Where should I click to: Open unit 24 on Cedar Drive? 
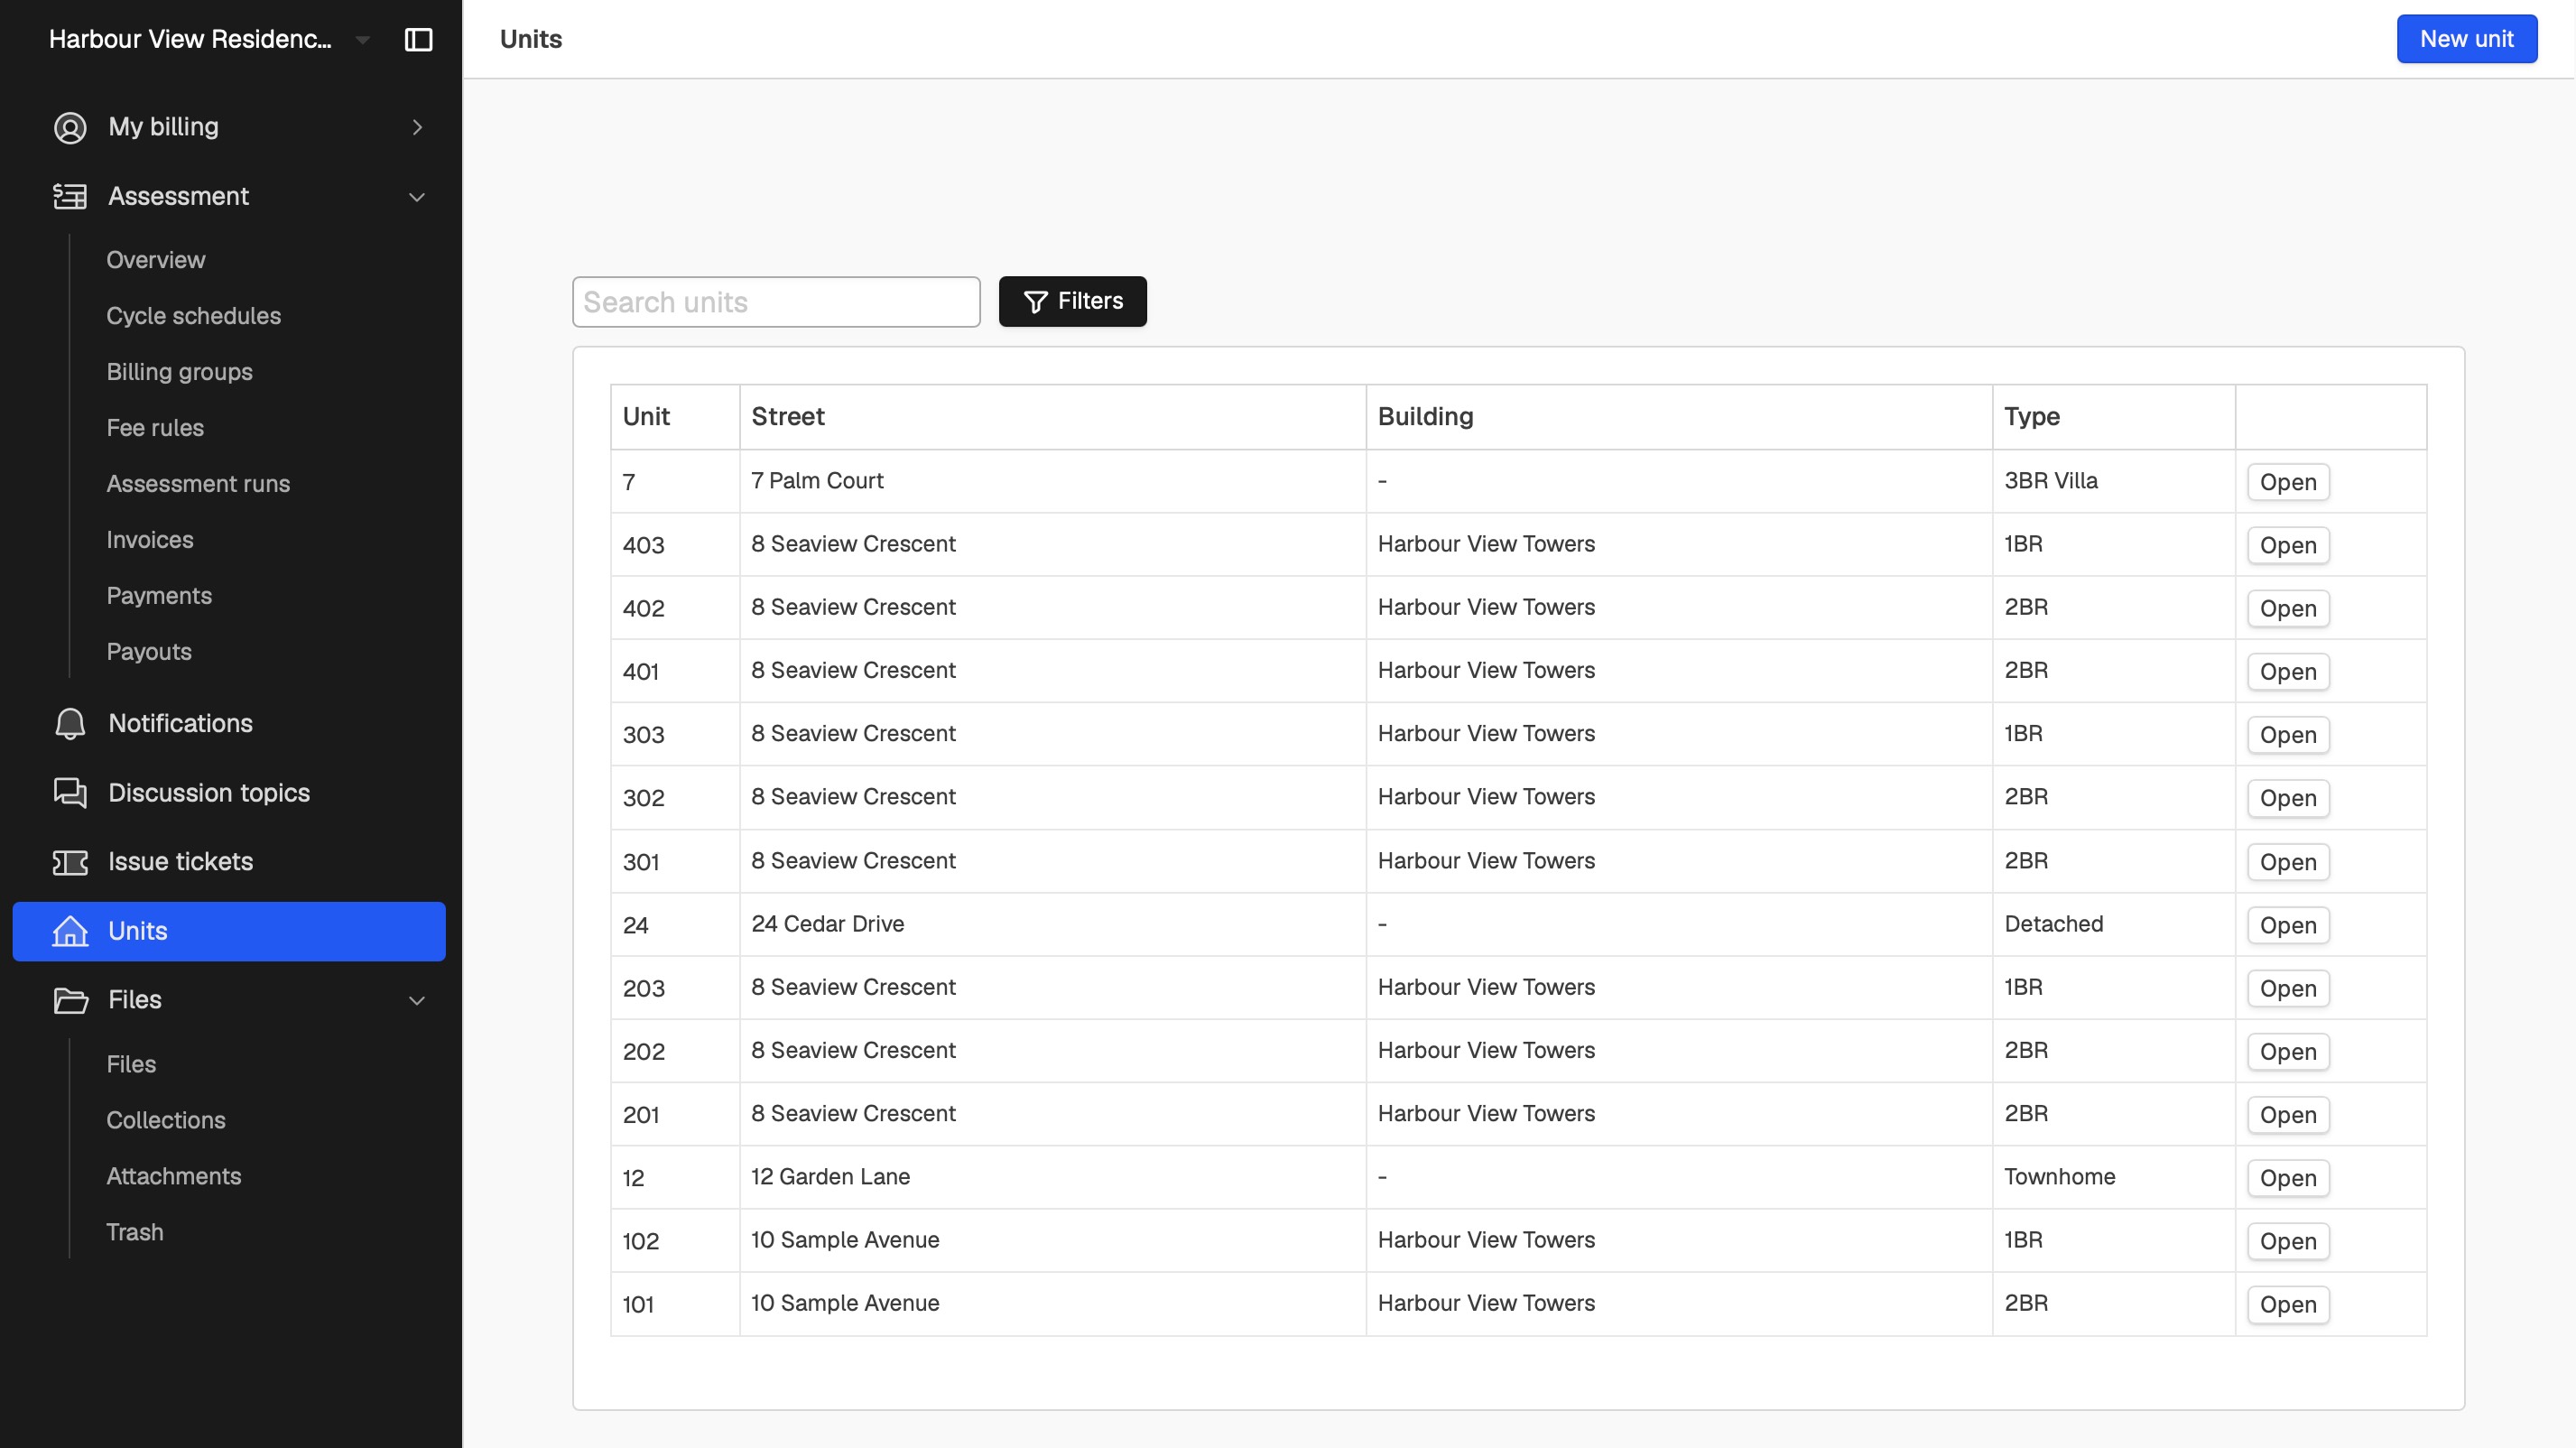pyautogui.click(x=2288, y=925)
